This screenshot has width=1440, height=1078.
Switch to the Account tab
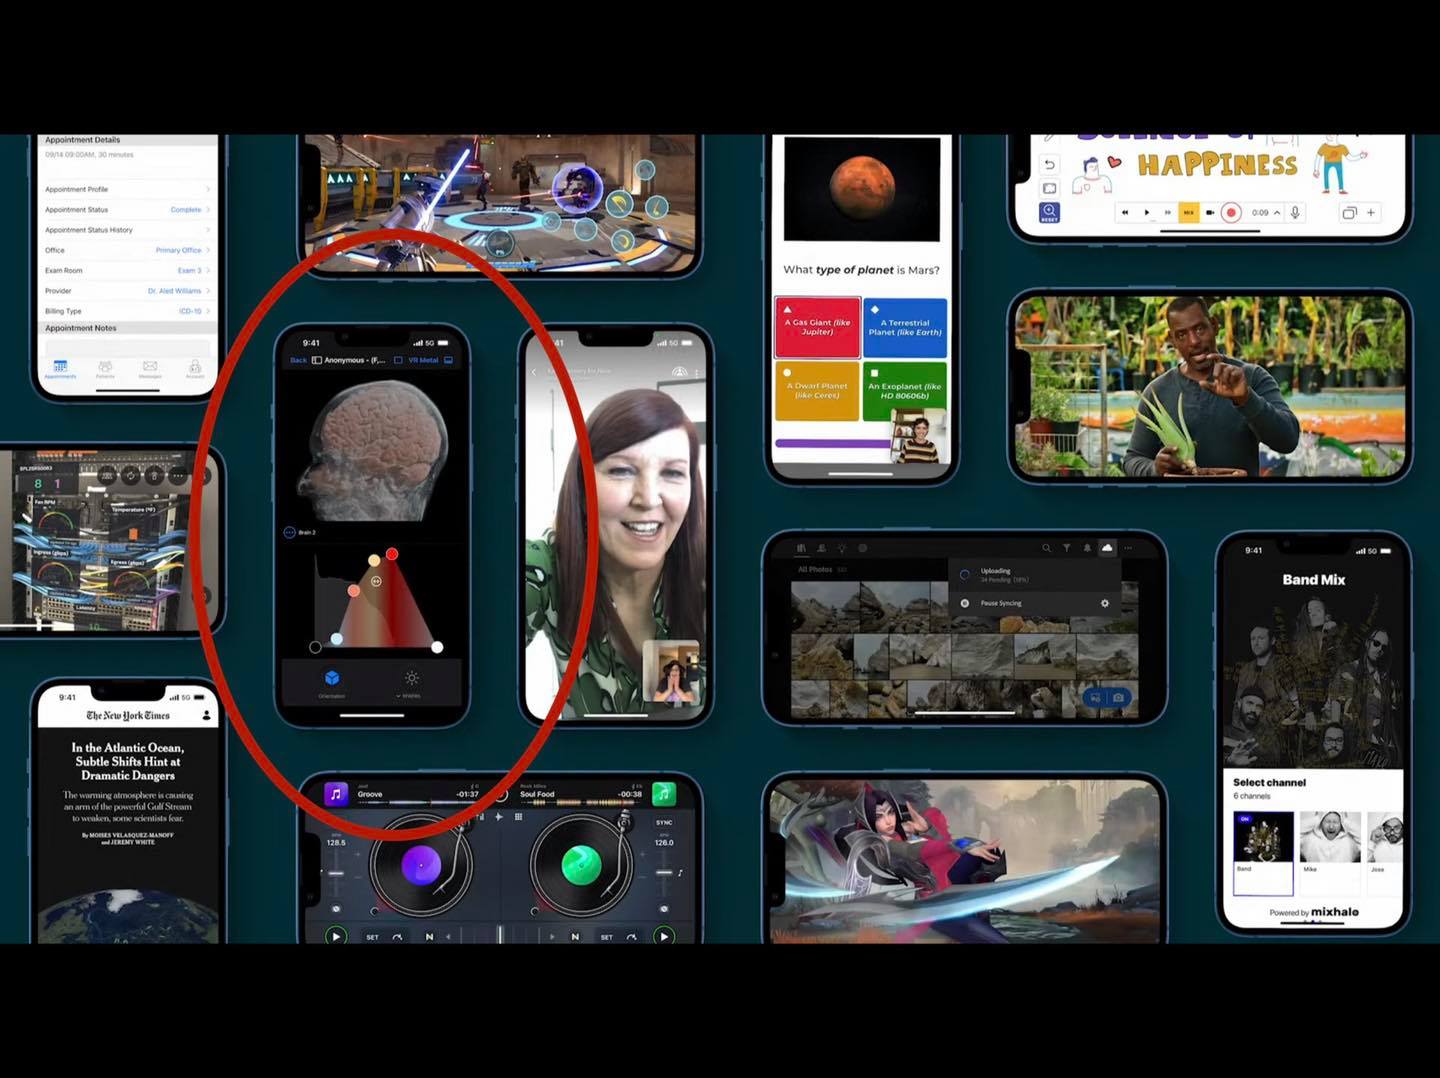point(195,369)
